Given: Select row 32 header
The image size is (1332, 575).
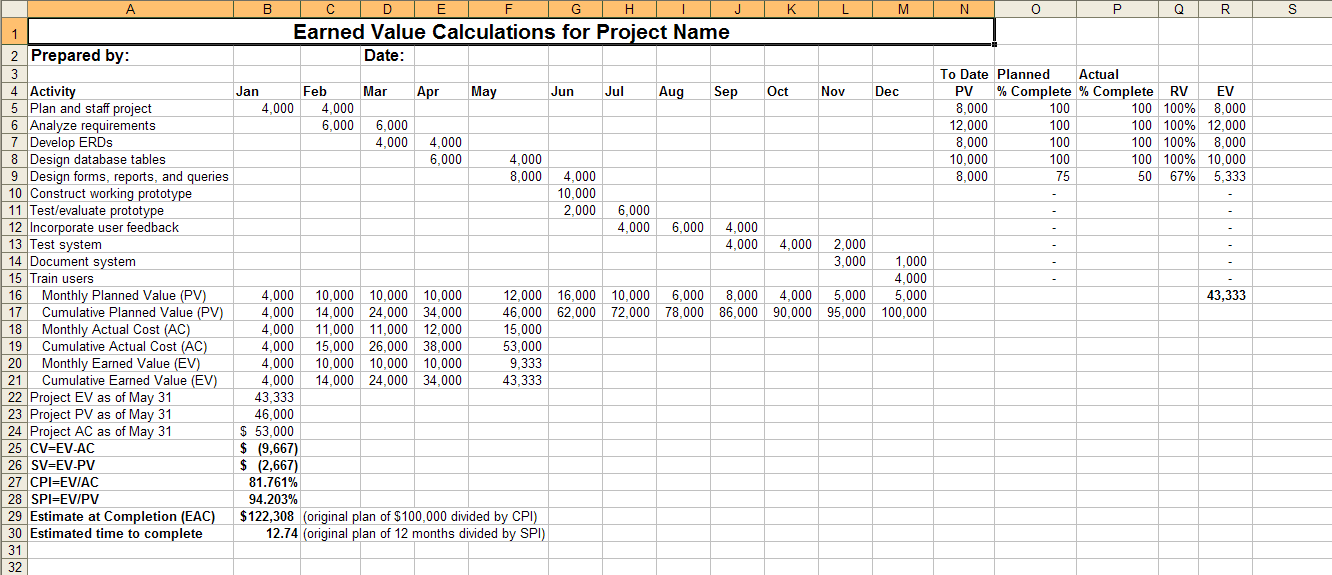Looking at the screenshot, I should coord(14,567).
